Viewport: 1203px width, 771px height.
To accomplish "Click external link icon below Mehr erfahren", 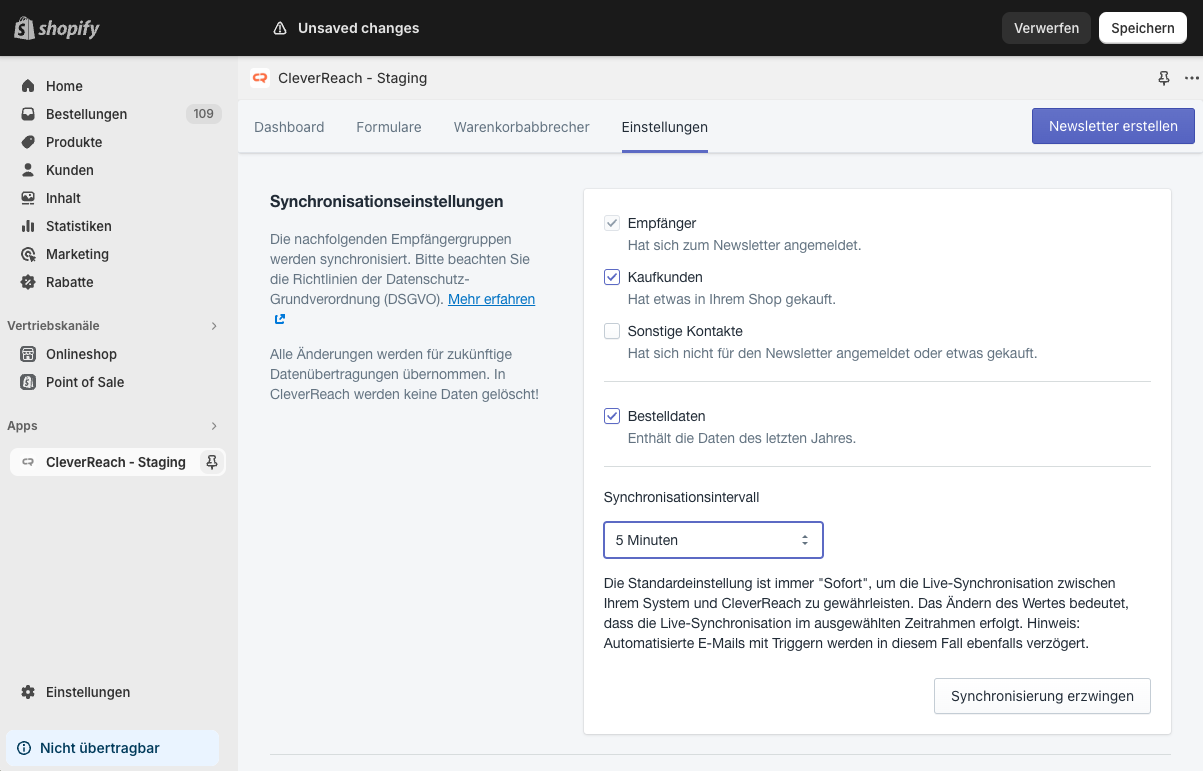I will point(280,319).
